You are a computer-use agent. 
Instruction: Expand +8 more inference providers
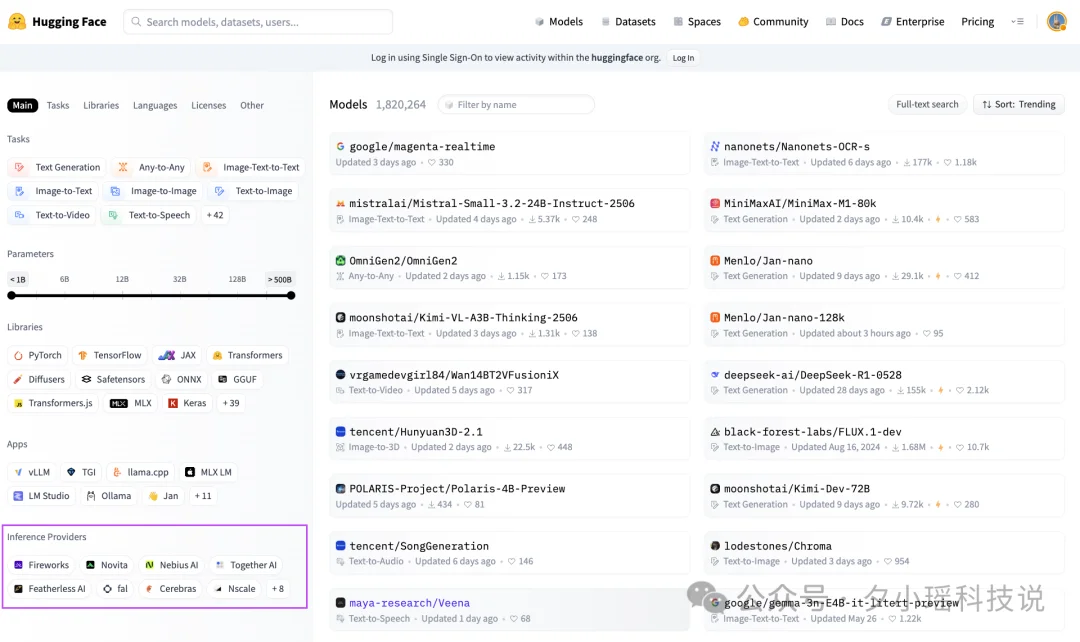(278, 589)
